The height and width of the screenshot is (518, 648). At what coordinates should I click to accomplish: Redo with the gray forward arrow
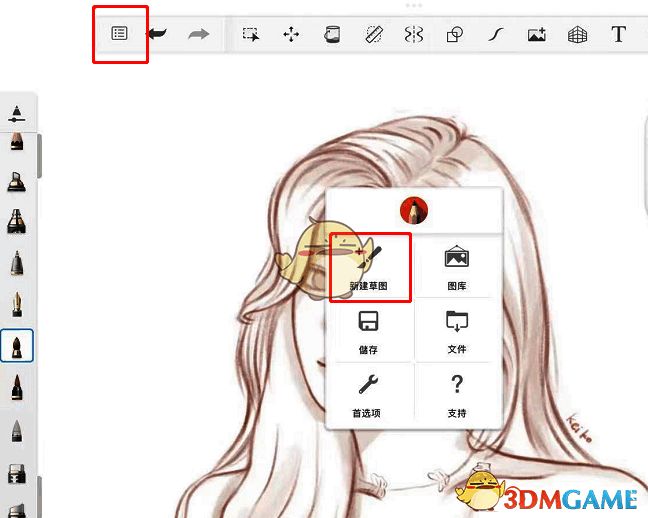(x=198, y=34)
